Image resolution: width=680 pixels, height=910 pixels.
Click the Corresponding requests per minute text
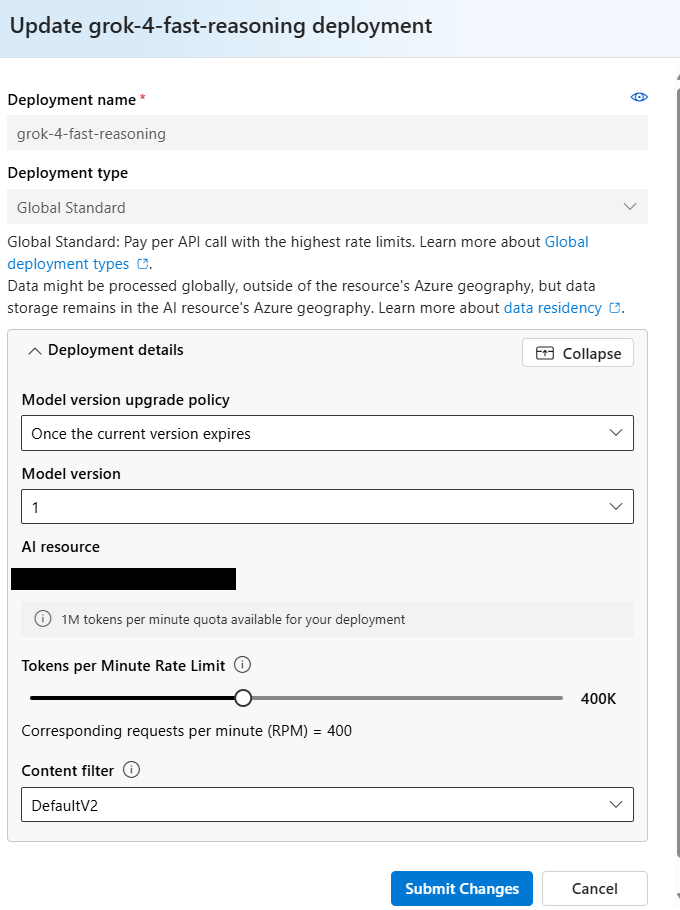click(x=186, y=731)
